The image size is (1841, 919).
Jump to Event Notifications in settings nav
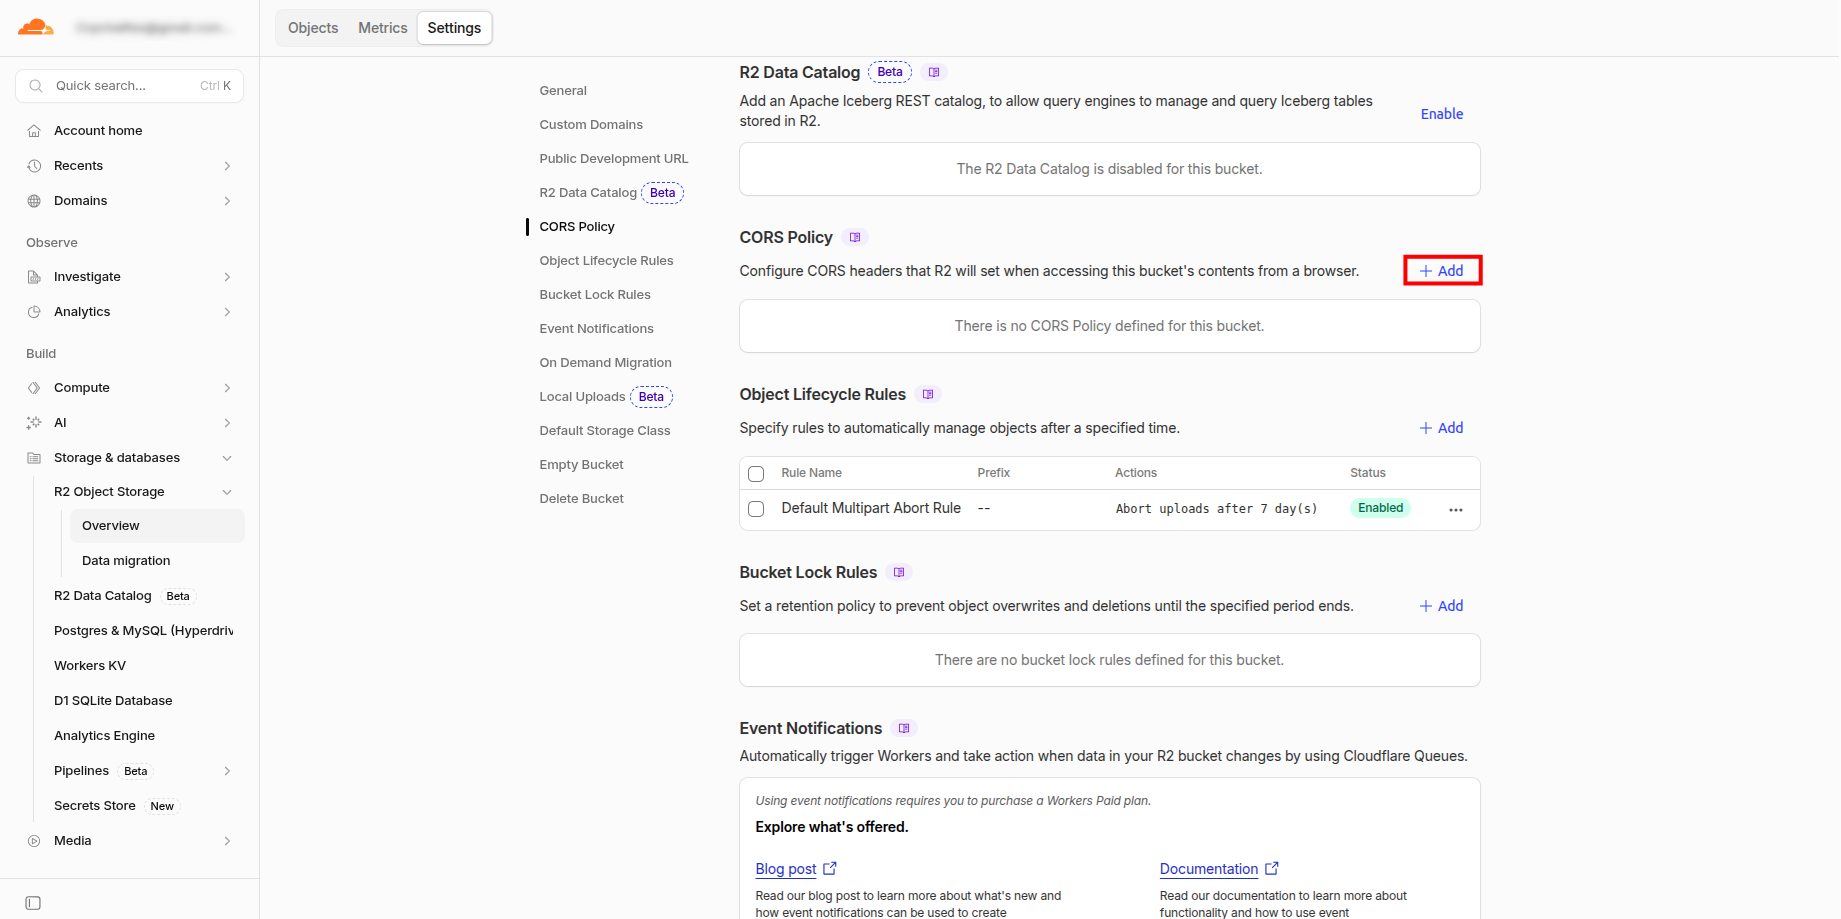click(x=596, y=329)
